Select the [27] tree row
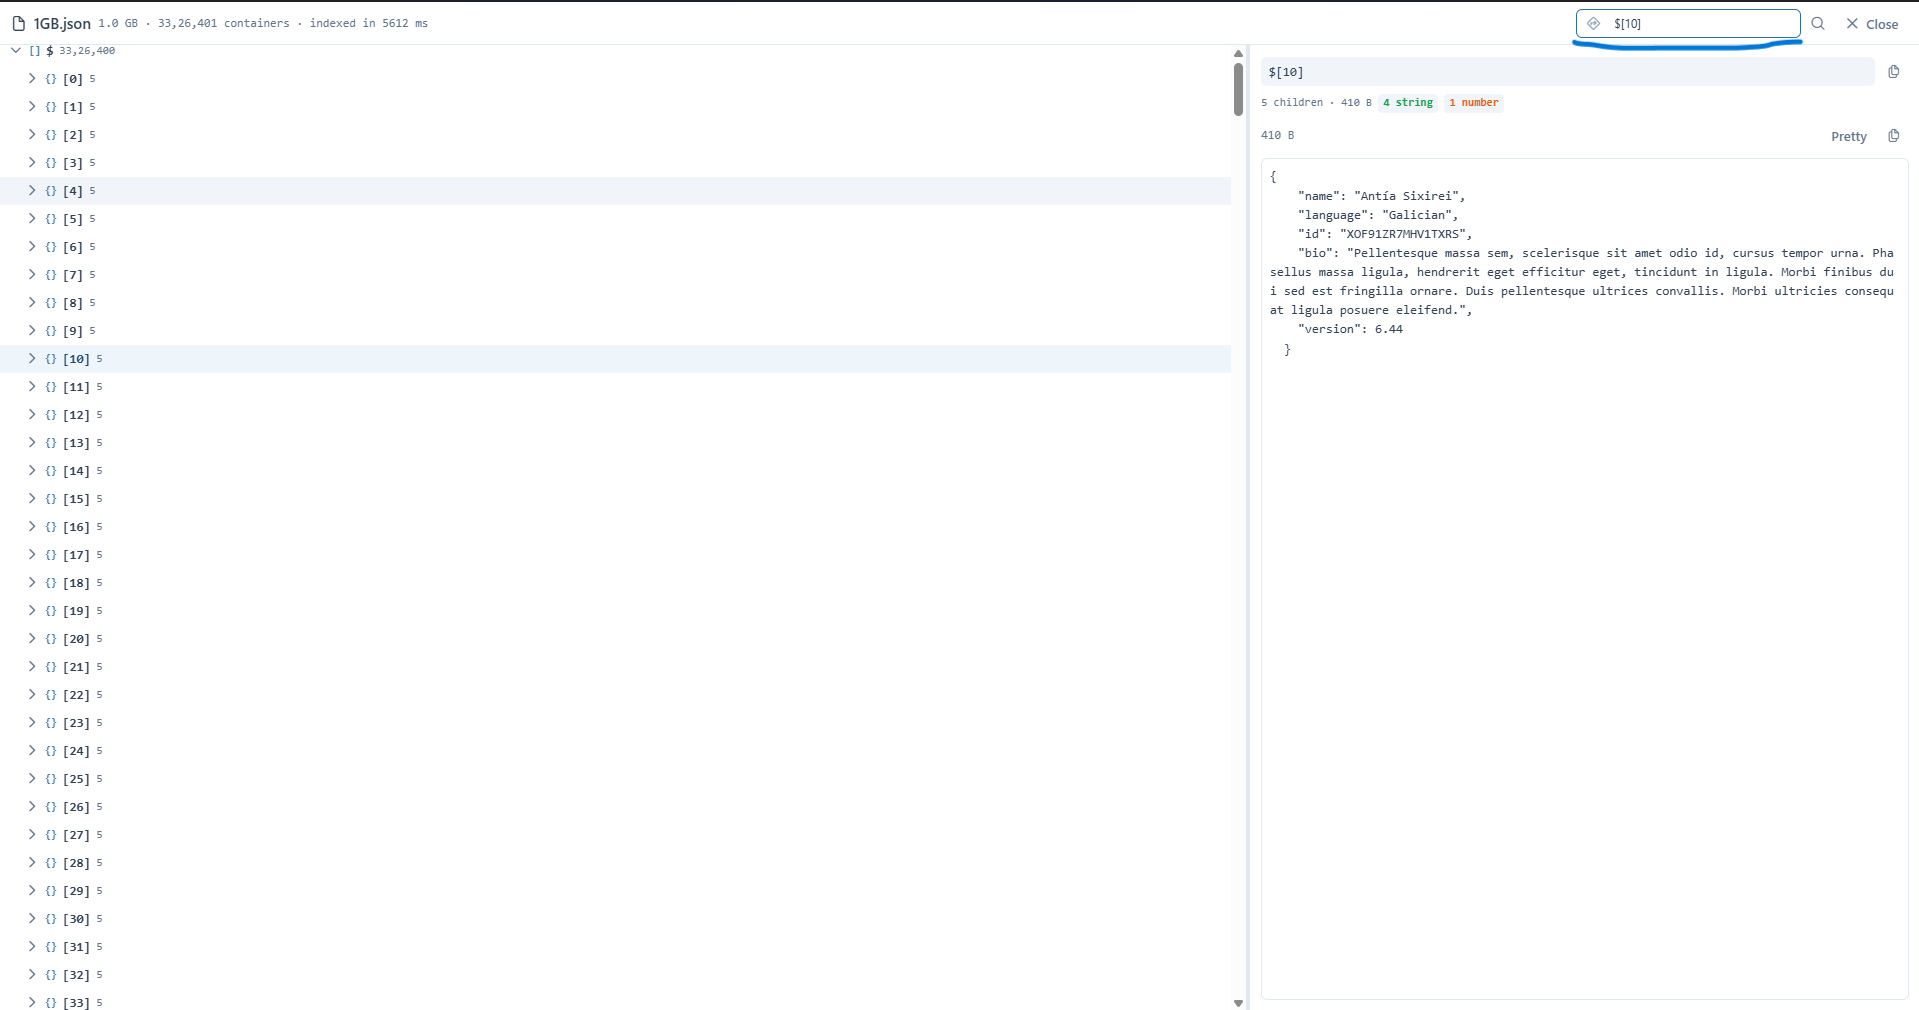 click(615, 835)
